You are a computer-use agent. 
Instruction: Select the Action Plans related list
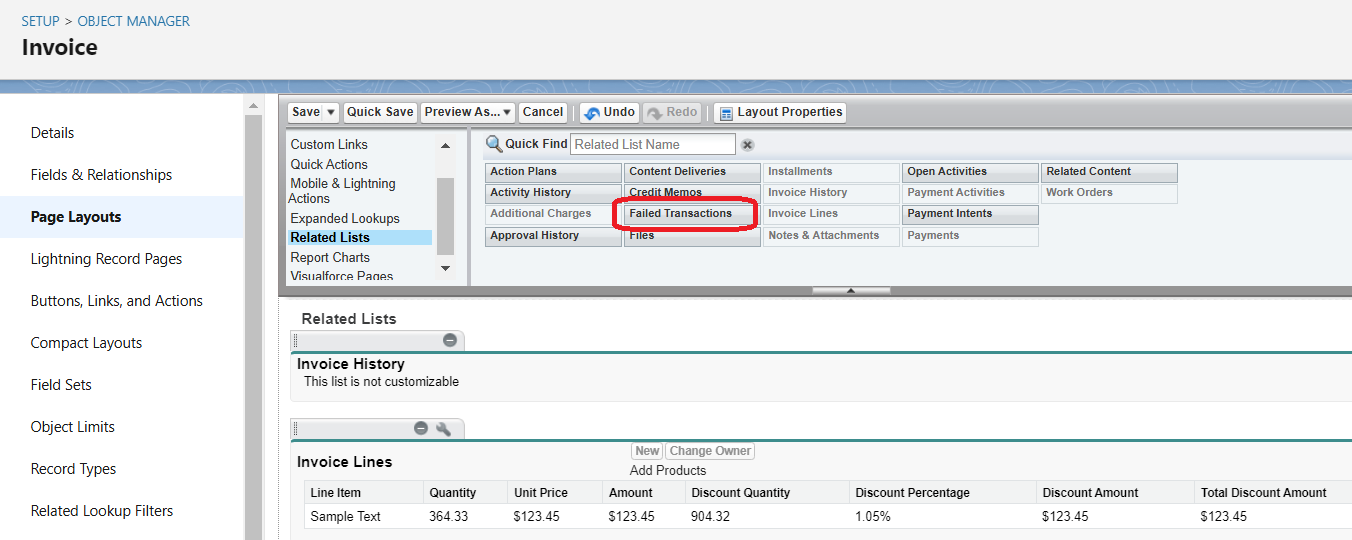click(553, 172)
